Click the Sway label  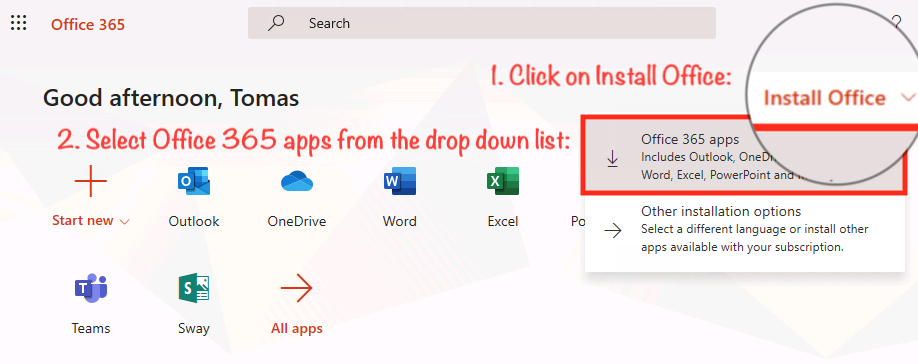coord(194,328)
